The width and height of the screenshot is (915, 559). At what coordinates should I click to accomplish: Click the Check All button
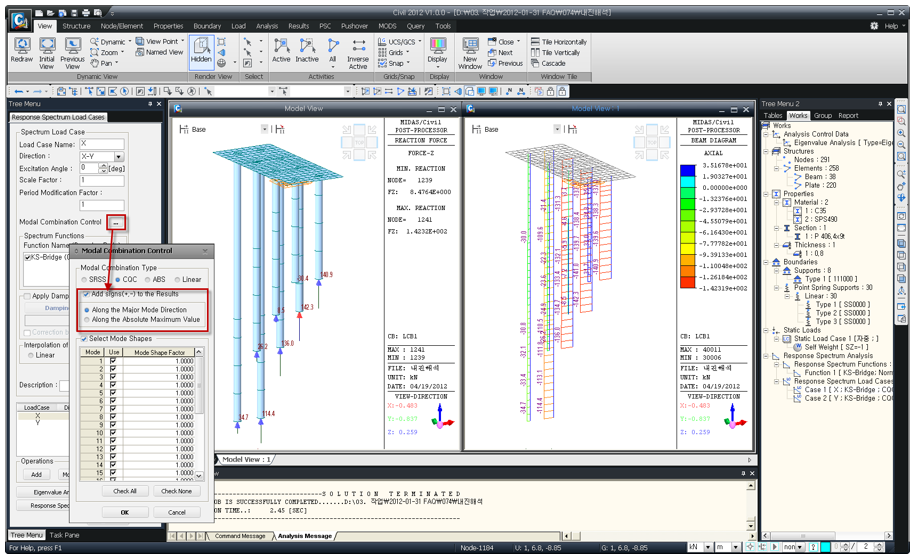(125, 491)
